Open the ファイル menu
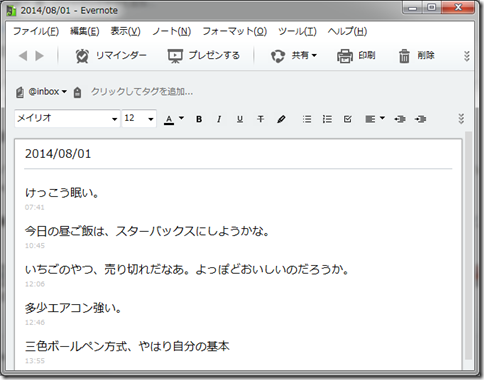The height and width of the screenshot is (380, 484). [36, 31]
